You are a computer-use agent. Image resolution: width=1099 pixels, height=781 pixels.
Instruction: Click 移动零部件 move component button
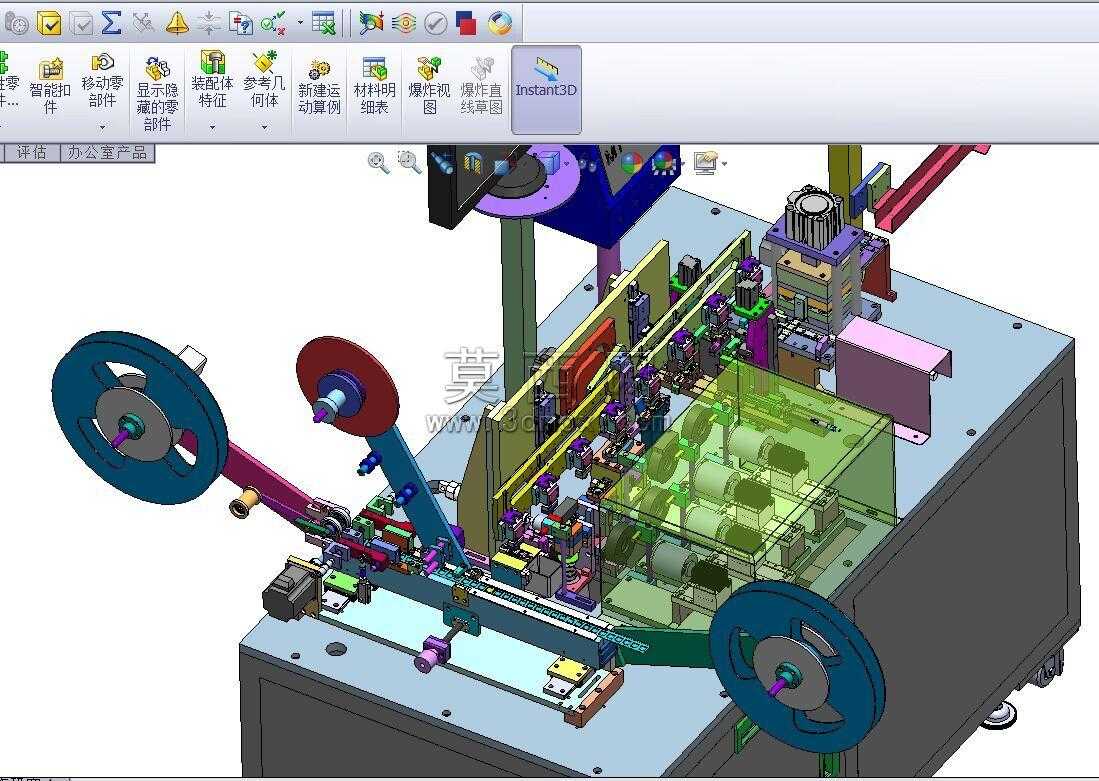tap(102, 81)
